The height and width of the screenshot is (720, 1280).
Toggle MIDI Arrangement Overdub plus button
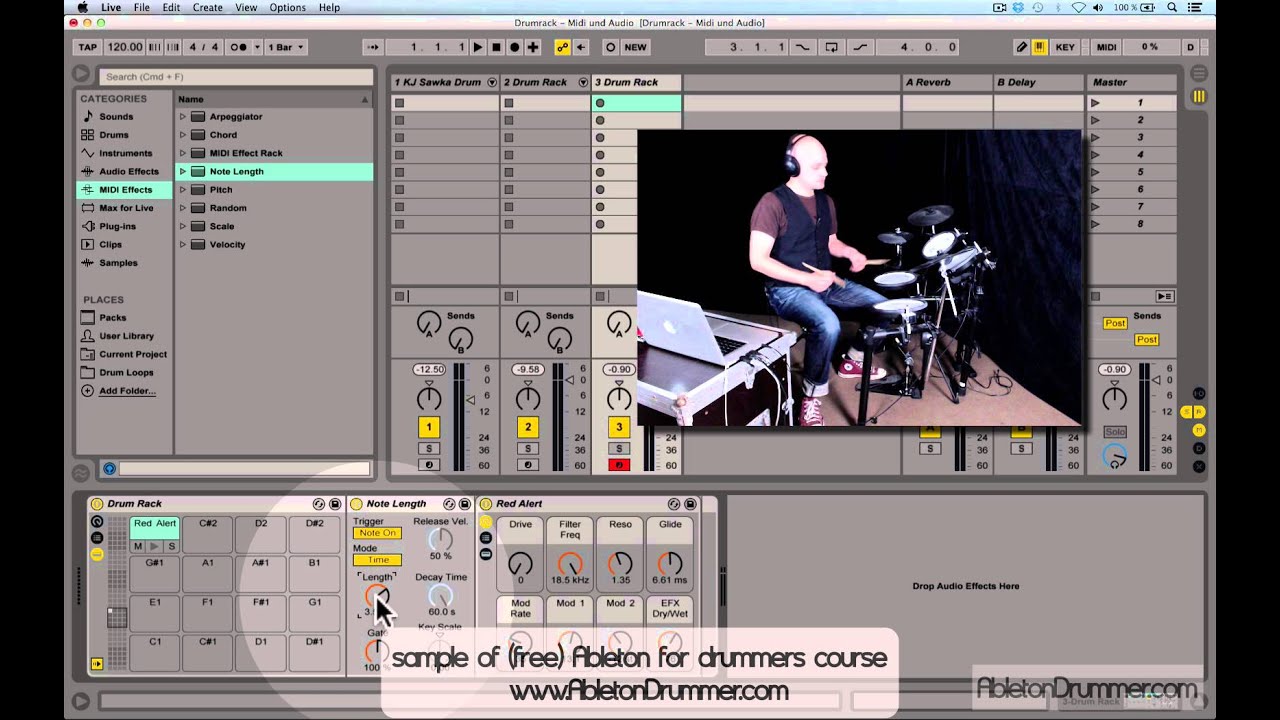coord(533,47)
